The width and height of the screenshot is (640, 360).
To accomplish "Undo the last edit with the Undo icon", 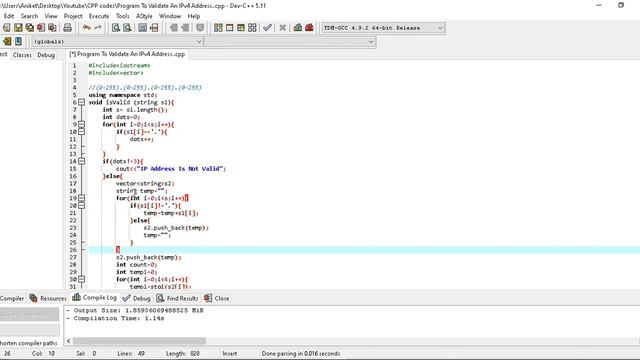I will pos(87,27).
